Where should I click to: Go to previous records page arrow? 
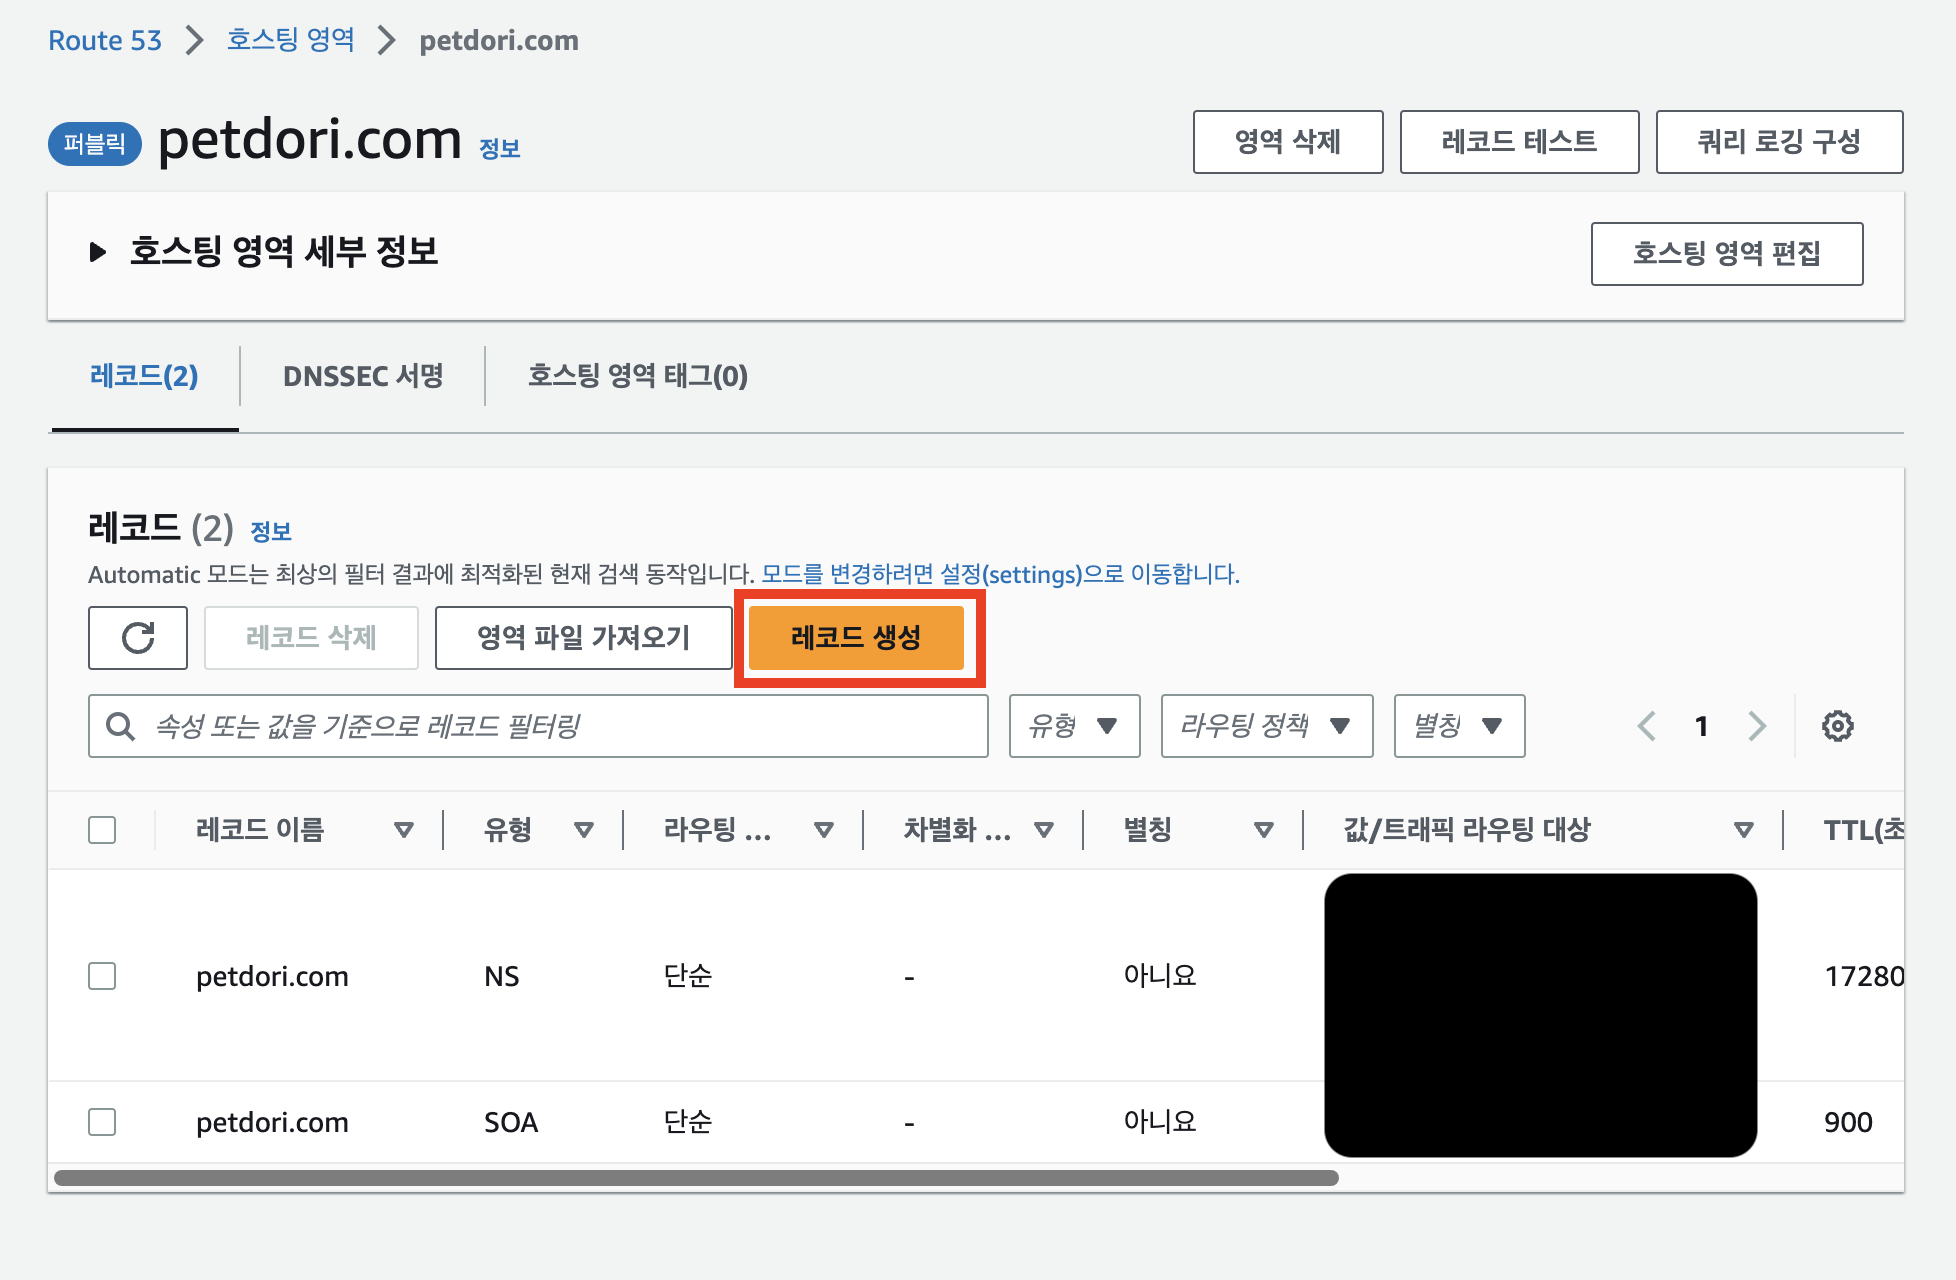click(x=1647, y=726)
